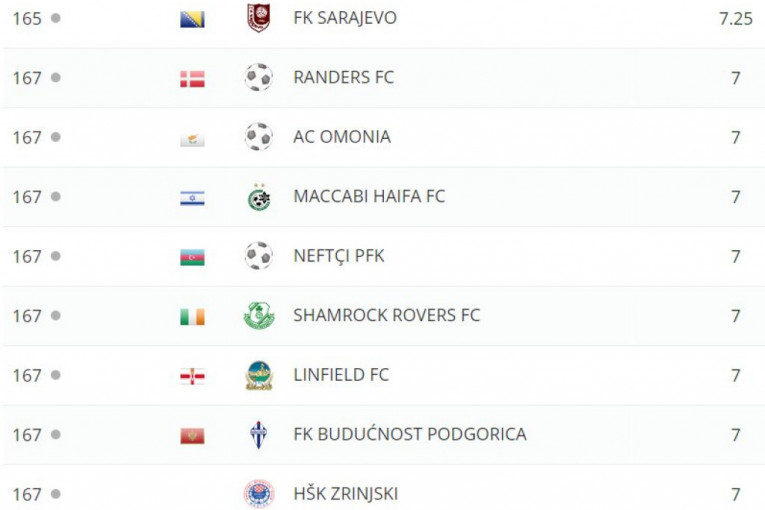The image size is (765, 510).
Task: Click the Montenegro flag beside Budućnost Podgorica
Action: pyautogui.click(x=192, y=436)
